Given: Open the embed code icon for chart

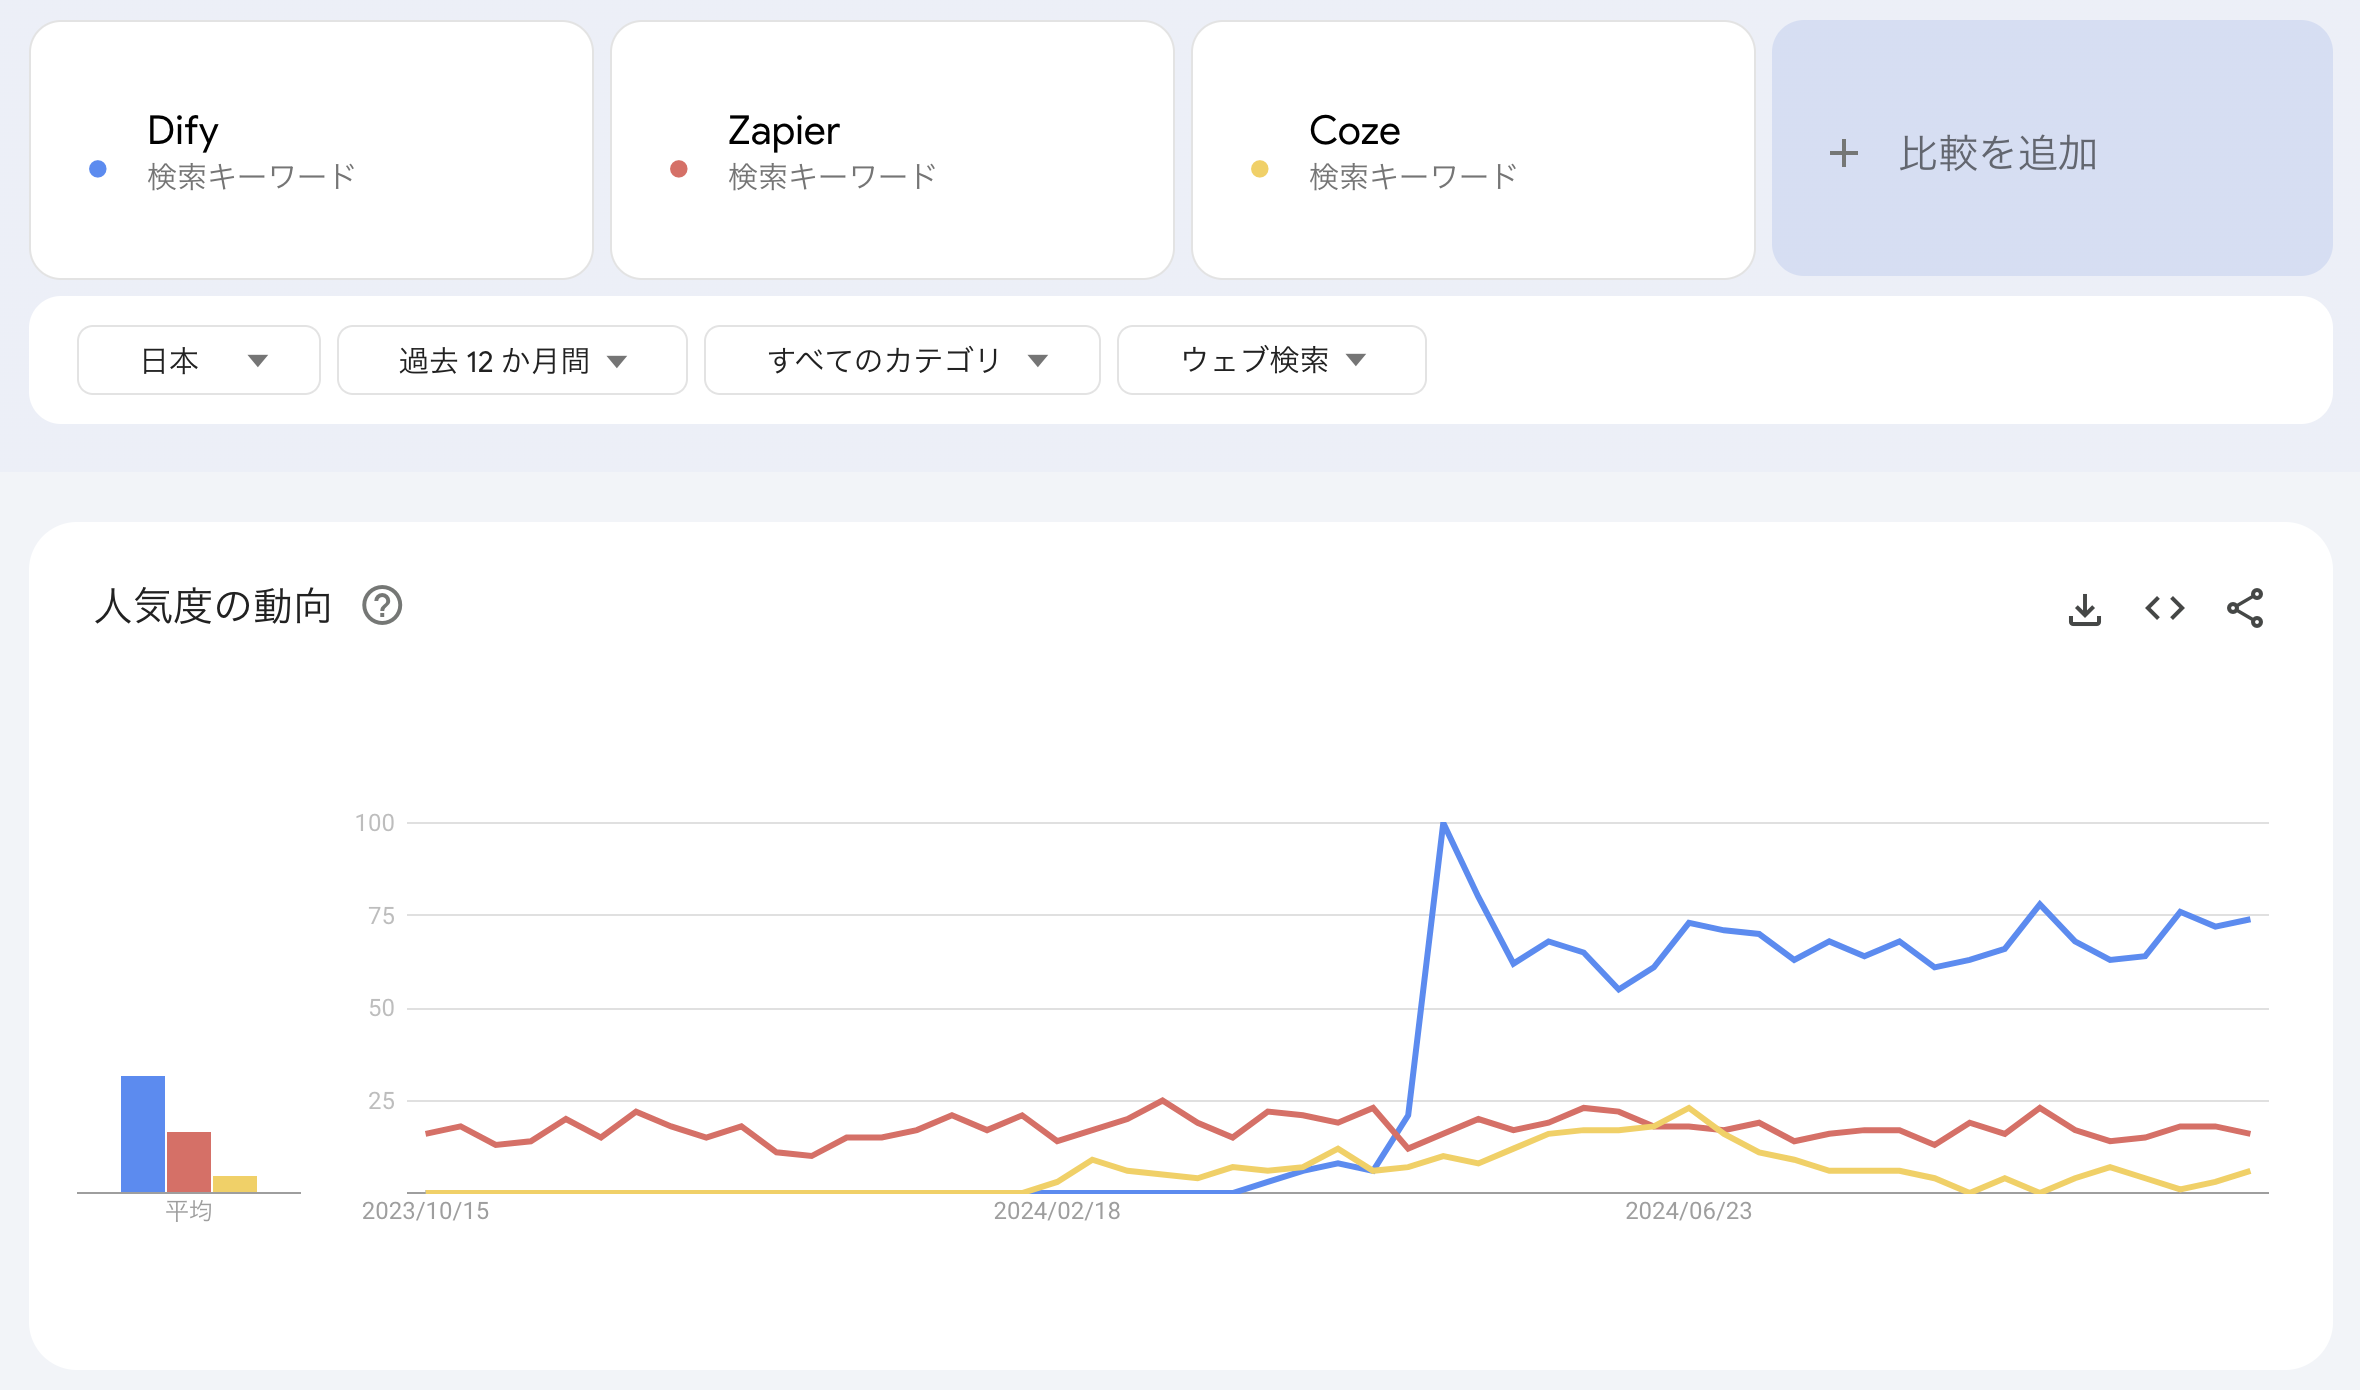Looking at the screenshot, I should point(2164,607).
